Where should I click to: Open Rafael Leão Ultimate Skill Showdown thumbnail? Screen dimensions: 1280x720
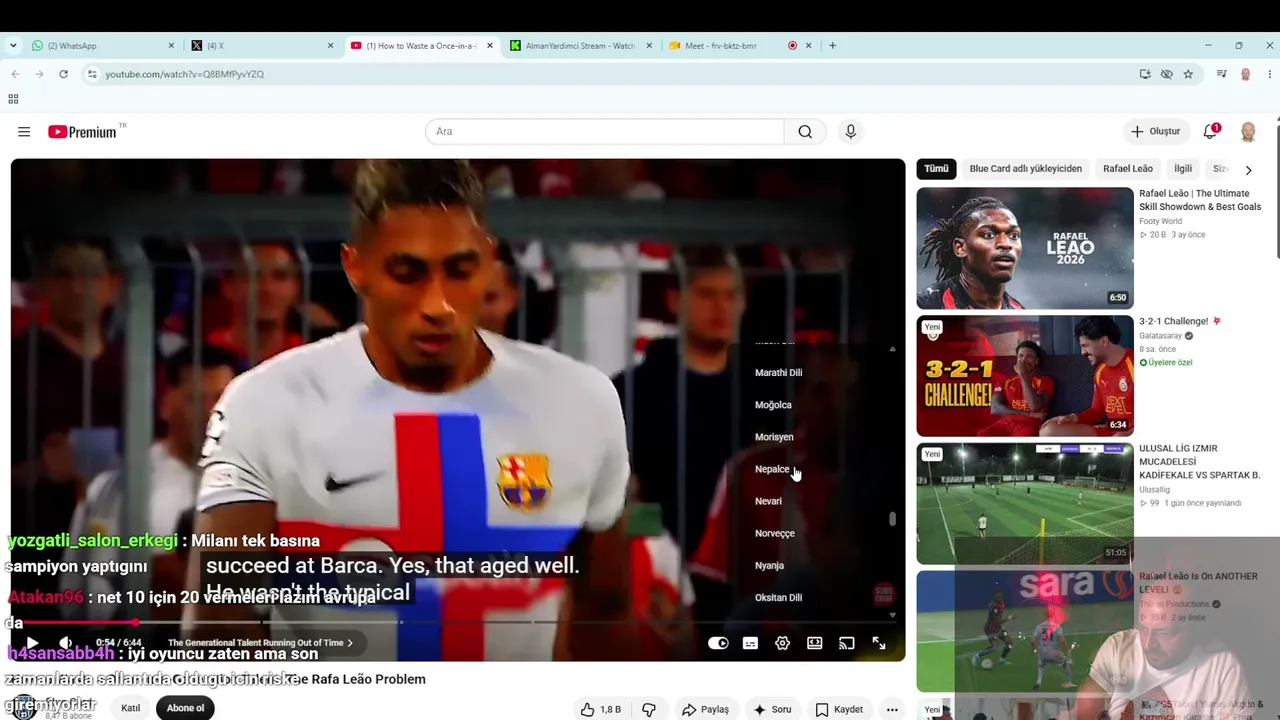pyautogui.click(x=1025, y=248)
